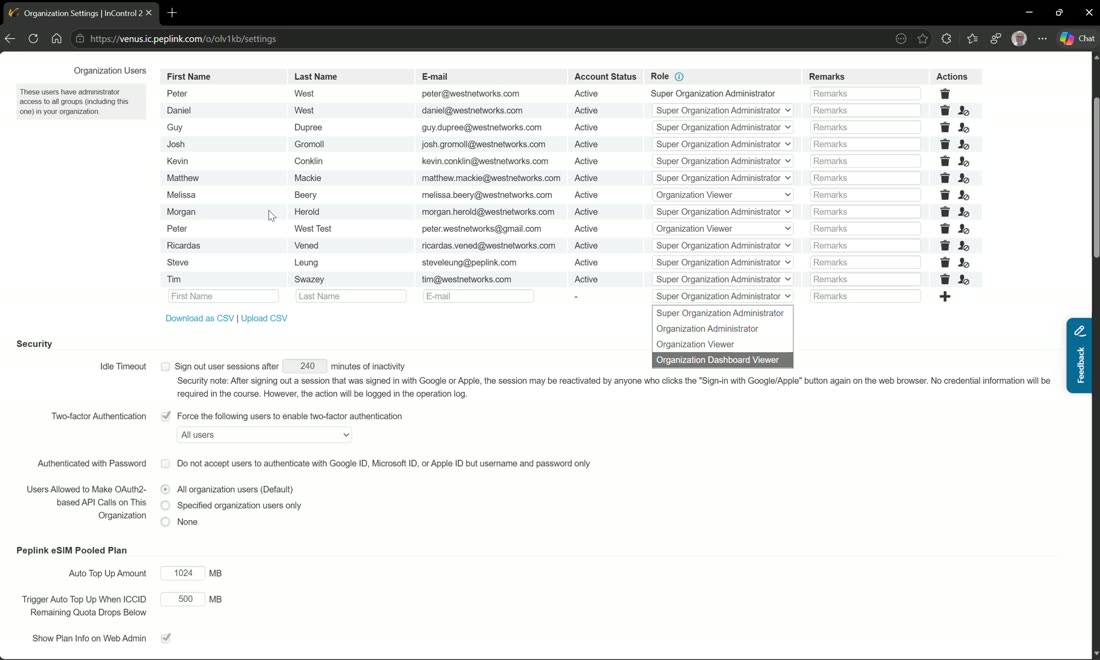
Task: Open role dropdown for Steve Leung
Action: tap(723, 262)
